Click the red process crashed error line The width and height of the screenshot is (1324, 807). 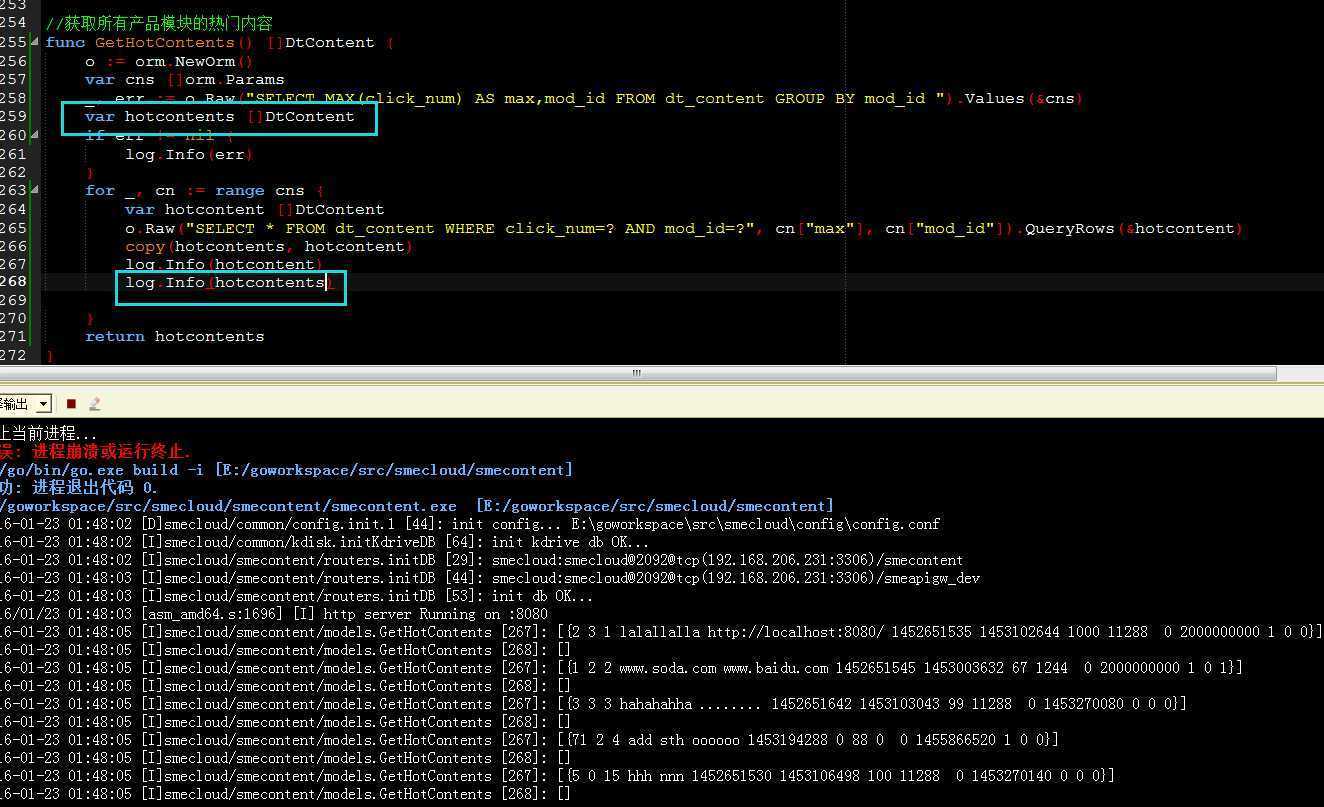pyautogui.click(x=95, y=452)
